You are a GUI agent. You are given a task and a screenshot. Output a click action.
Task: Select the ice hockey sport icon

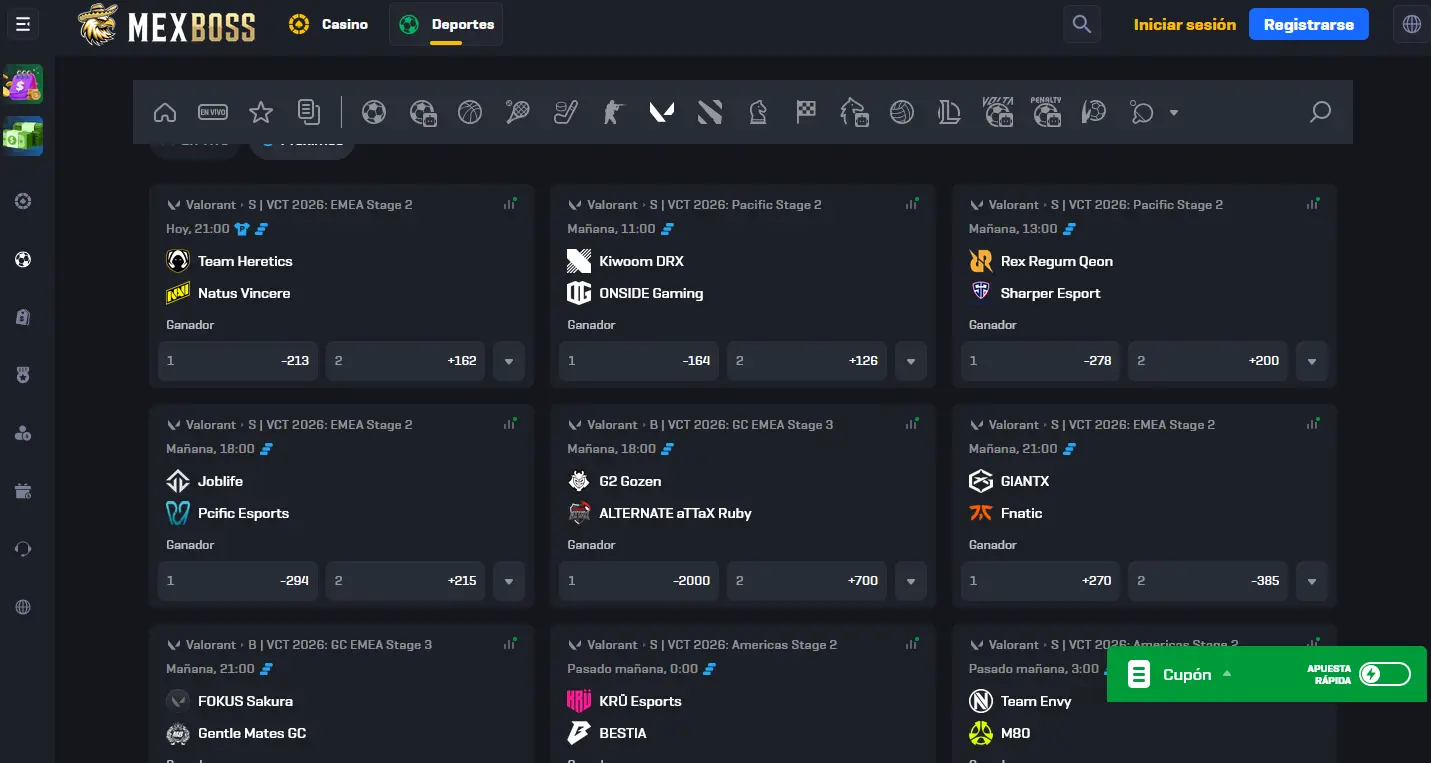[x=566, y=112]
